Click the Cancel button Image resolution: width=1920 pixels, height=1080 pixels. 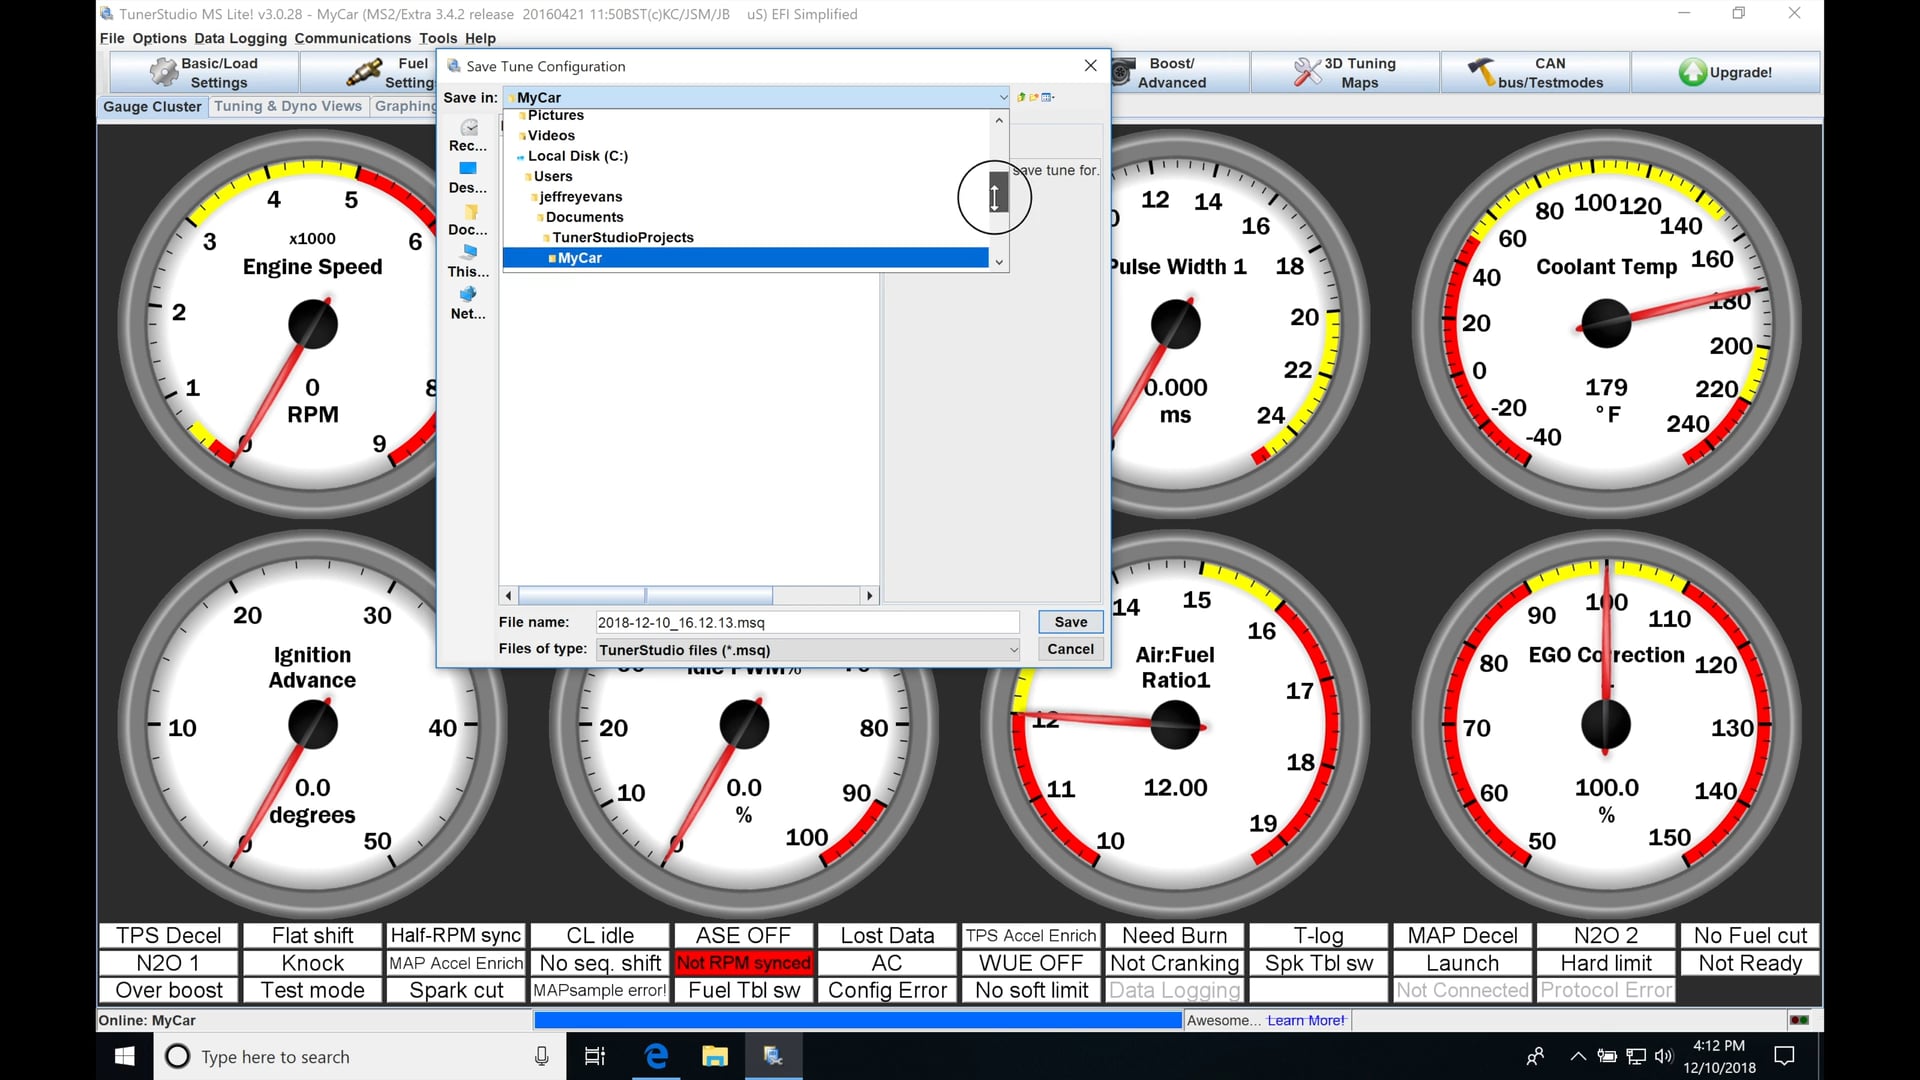point(1070,649)
